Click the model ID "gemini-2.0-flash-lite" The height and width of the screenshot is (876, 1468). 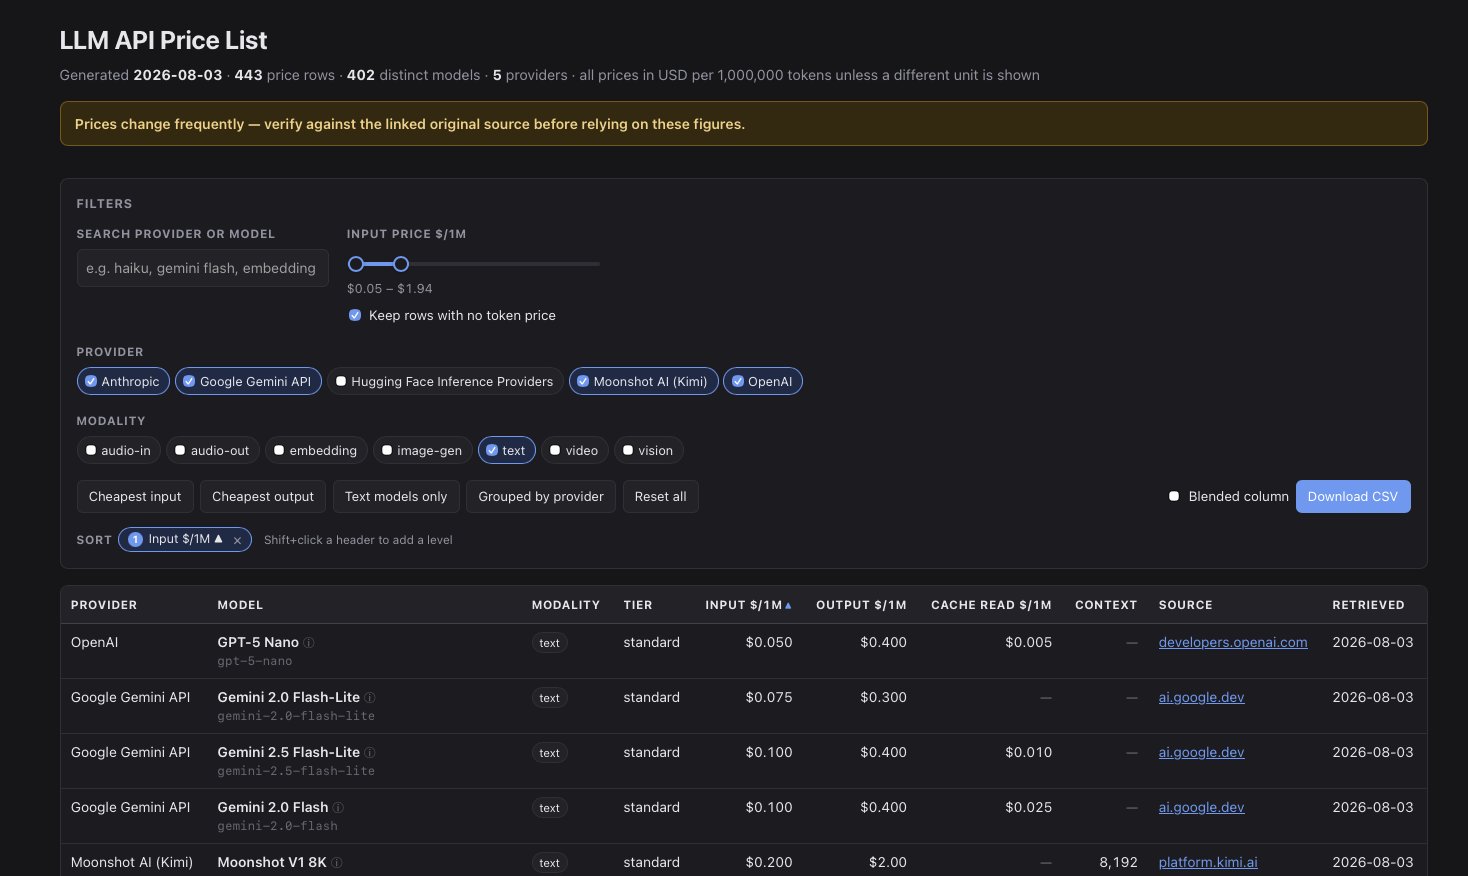[296, 717]
